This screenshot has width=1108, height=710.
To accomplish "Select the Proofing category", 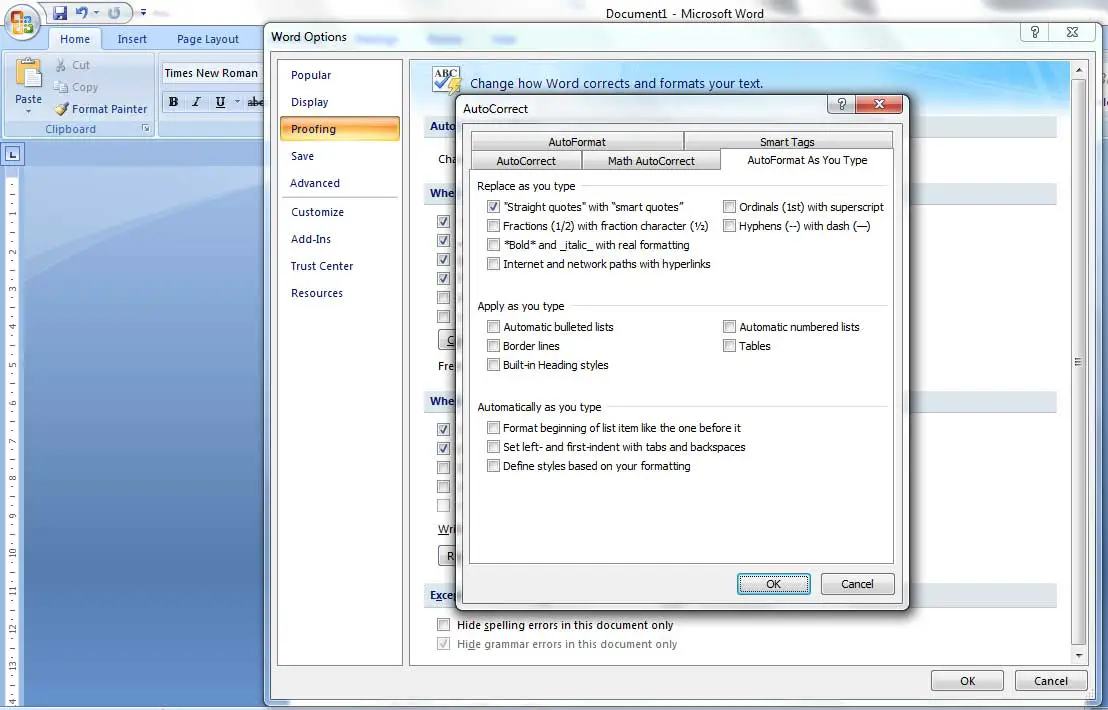I will 340,129.
